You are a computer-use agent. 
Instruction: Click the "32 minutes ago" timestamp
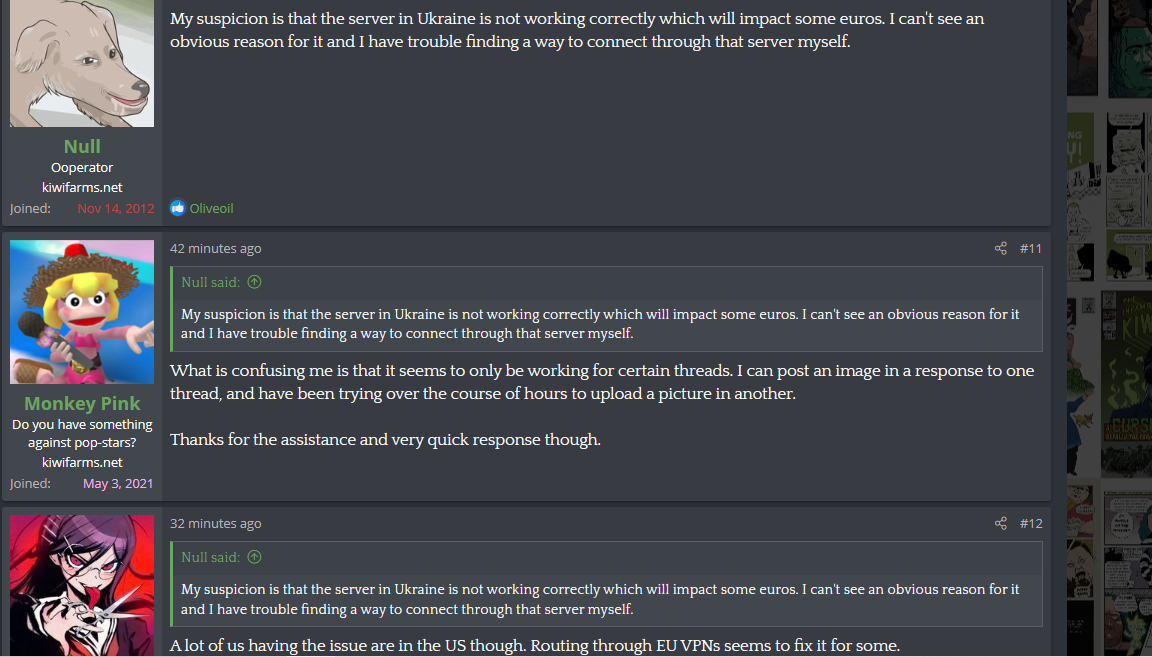pyautogui.click(x=215, y=523)
